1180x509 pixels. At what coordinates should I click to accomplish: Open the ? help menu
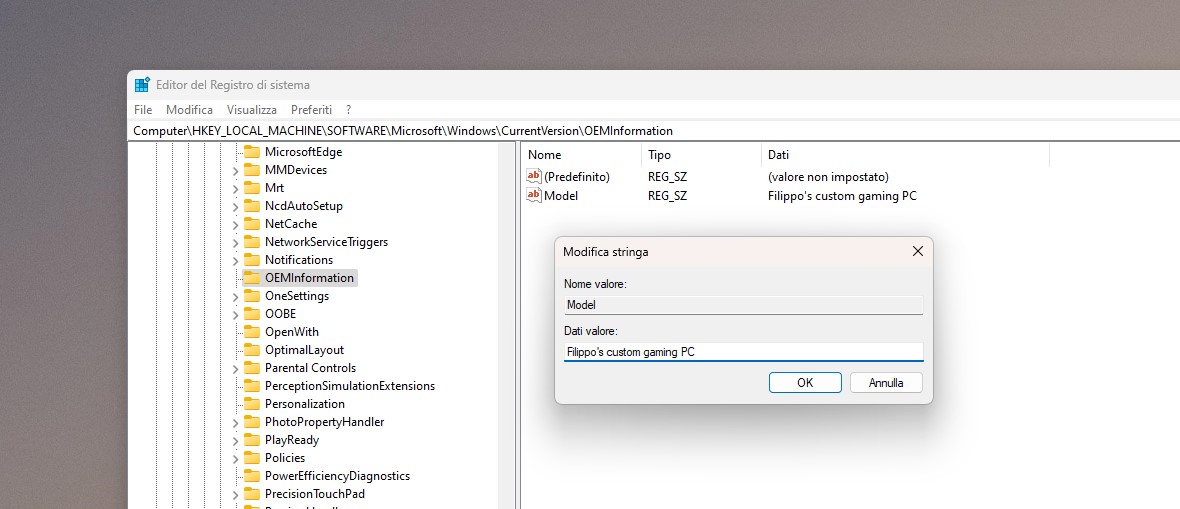[x=348, y=110]
